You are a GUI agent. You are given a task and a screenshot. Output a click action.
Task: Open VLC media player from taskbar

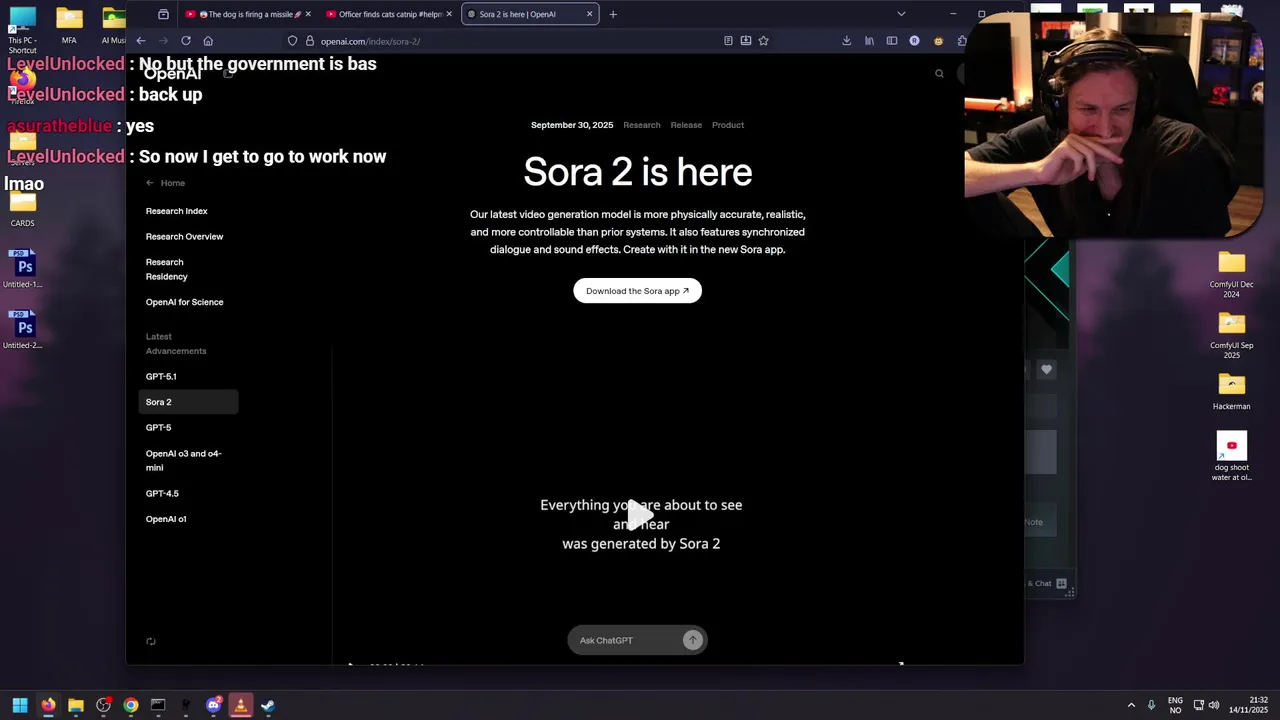click(x=240, y=705)
